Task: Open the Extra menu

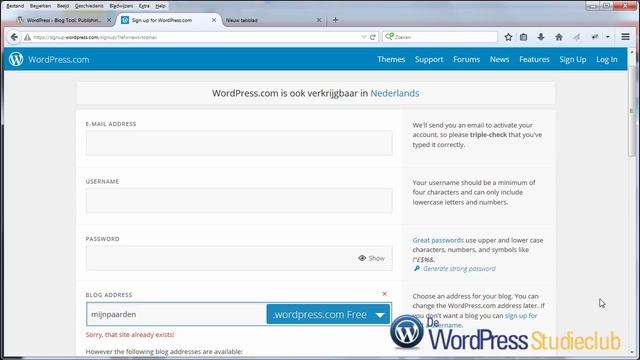Action: 144,6
